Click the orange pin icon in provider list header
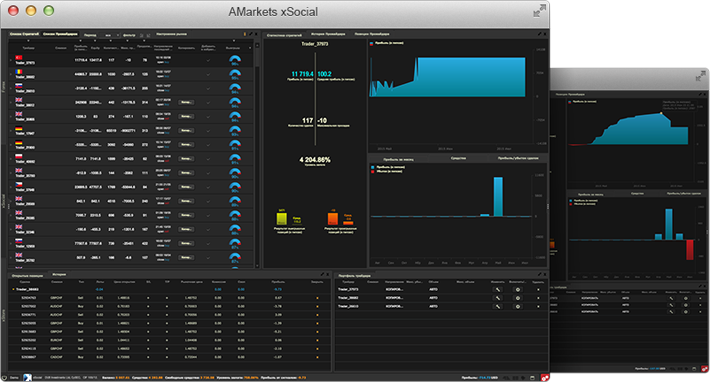Viewport: 710px width, 382px height. (x=245, y=34)
